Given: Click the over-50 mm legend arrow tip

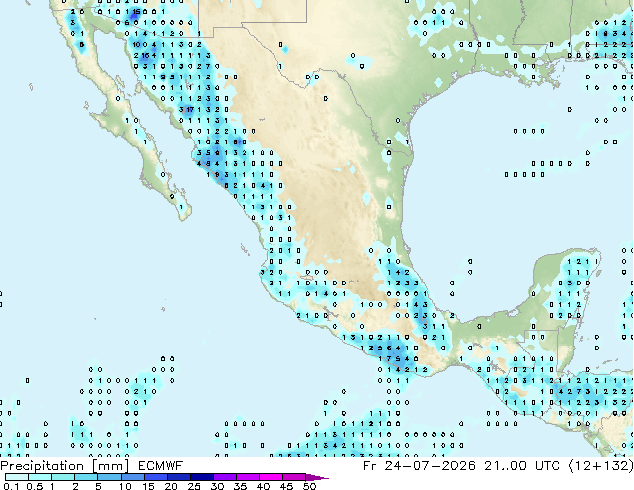Looking at the screenshot, I should (317, 477).
